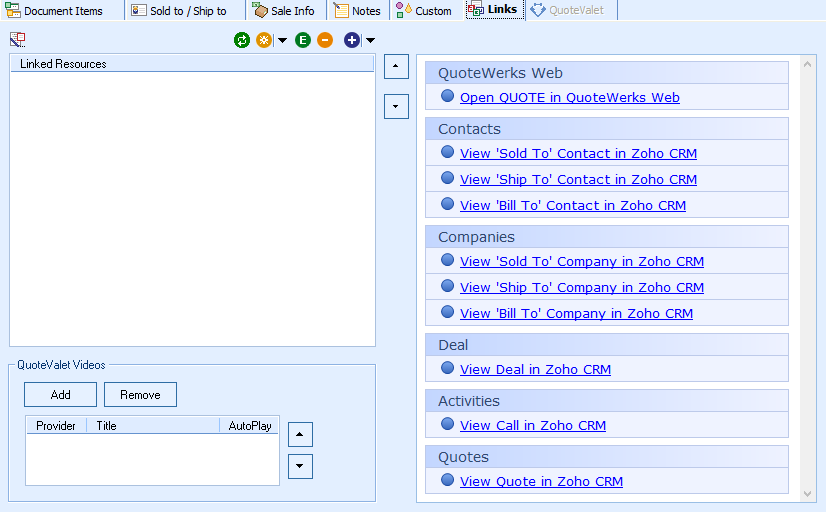Click the icon at top-left above Linked Resources
Screen dimensions: 826x512
[17, 40]
